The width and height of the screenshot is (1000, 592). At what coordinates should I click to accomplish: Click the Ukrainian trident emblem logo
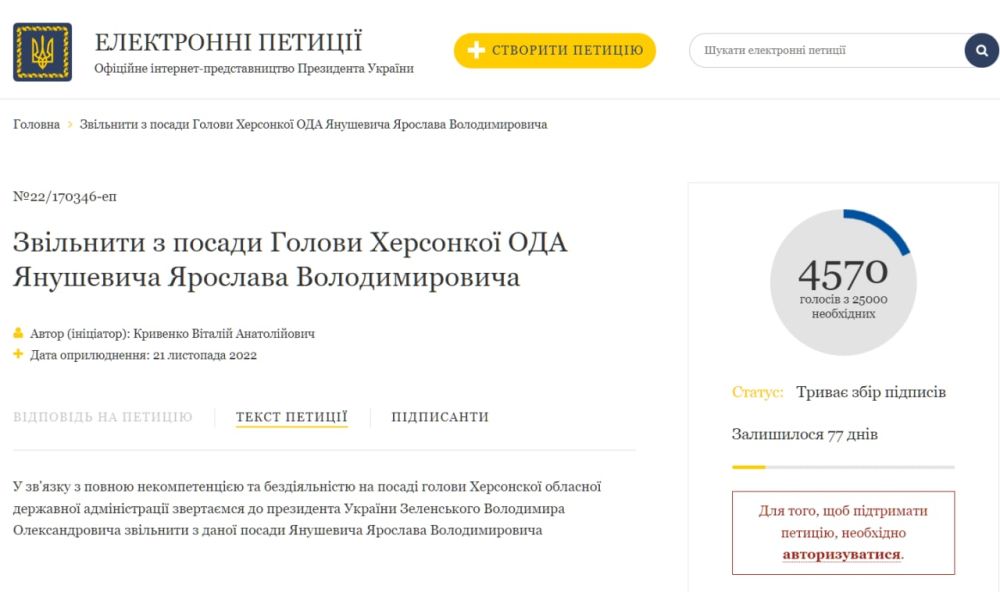[42, 52]
